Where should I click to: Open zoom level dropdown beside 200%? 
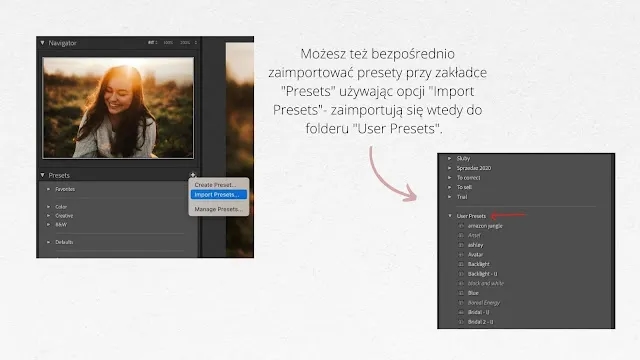[x=196, y=42]
